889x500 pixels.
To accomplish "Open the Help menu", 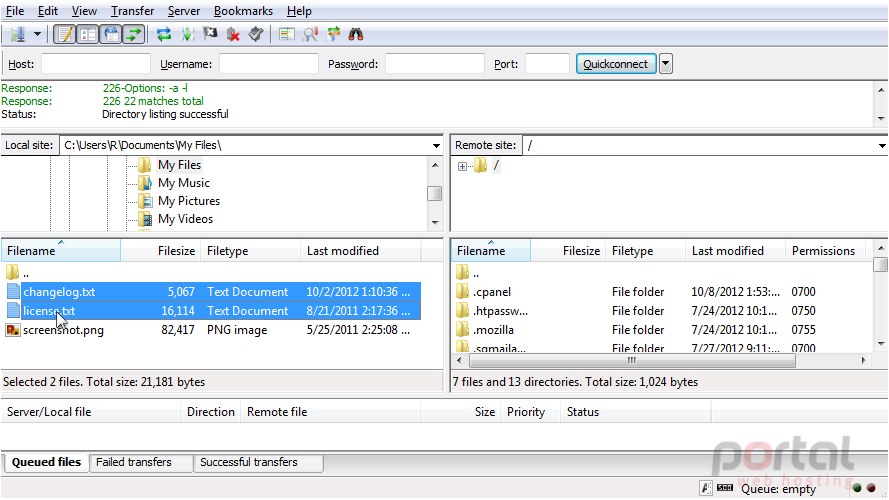I will (x=299, y=11).
